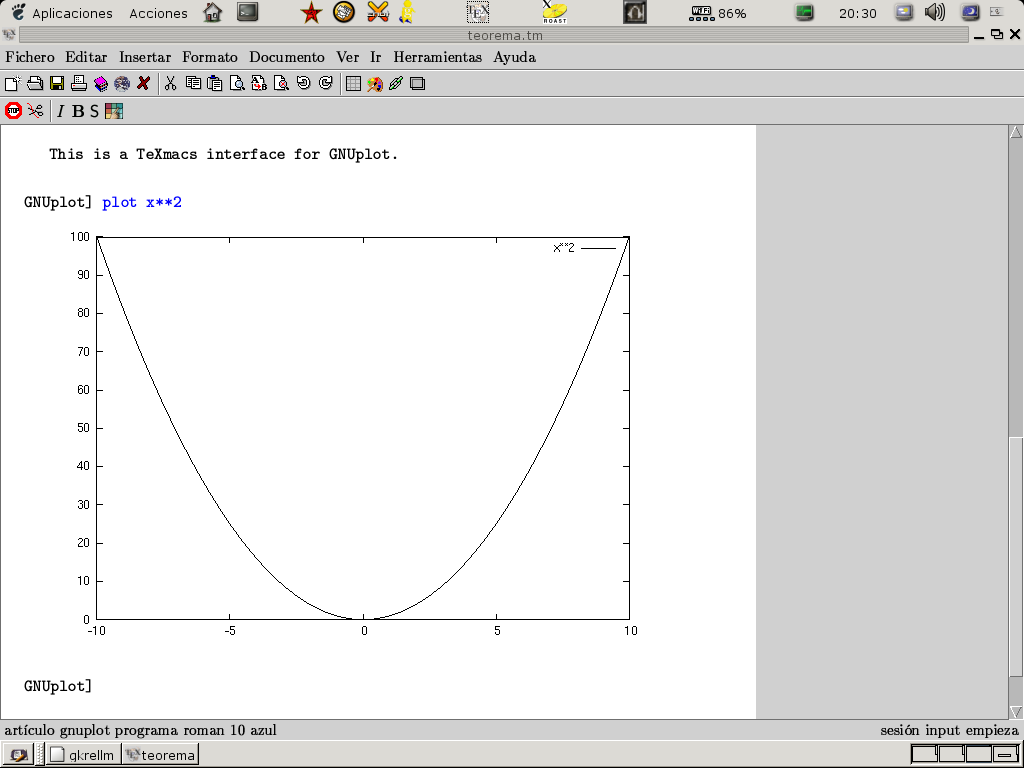Click the floppy disk save icon
The height and width of the screenshot is (768, 1024).
[57, 84]
